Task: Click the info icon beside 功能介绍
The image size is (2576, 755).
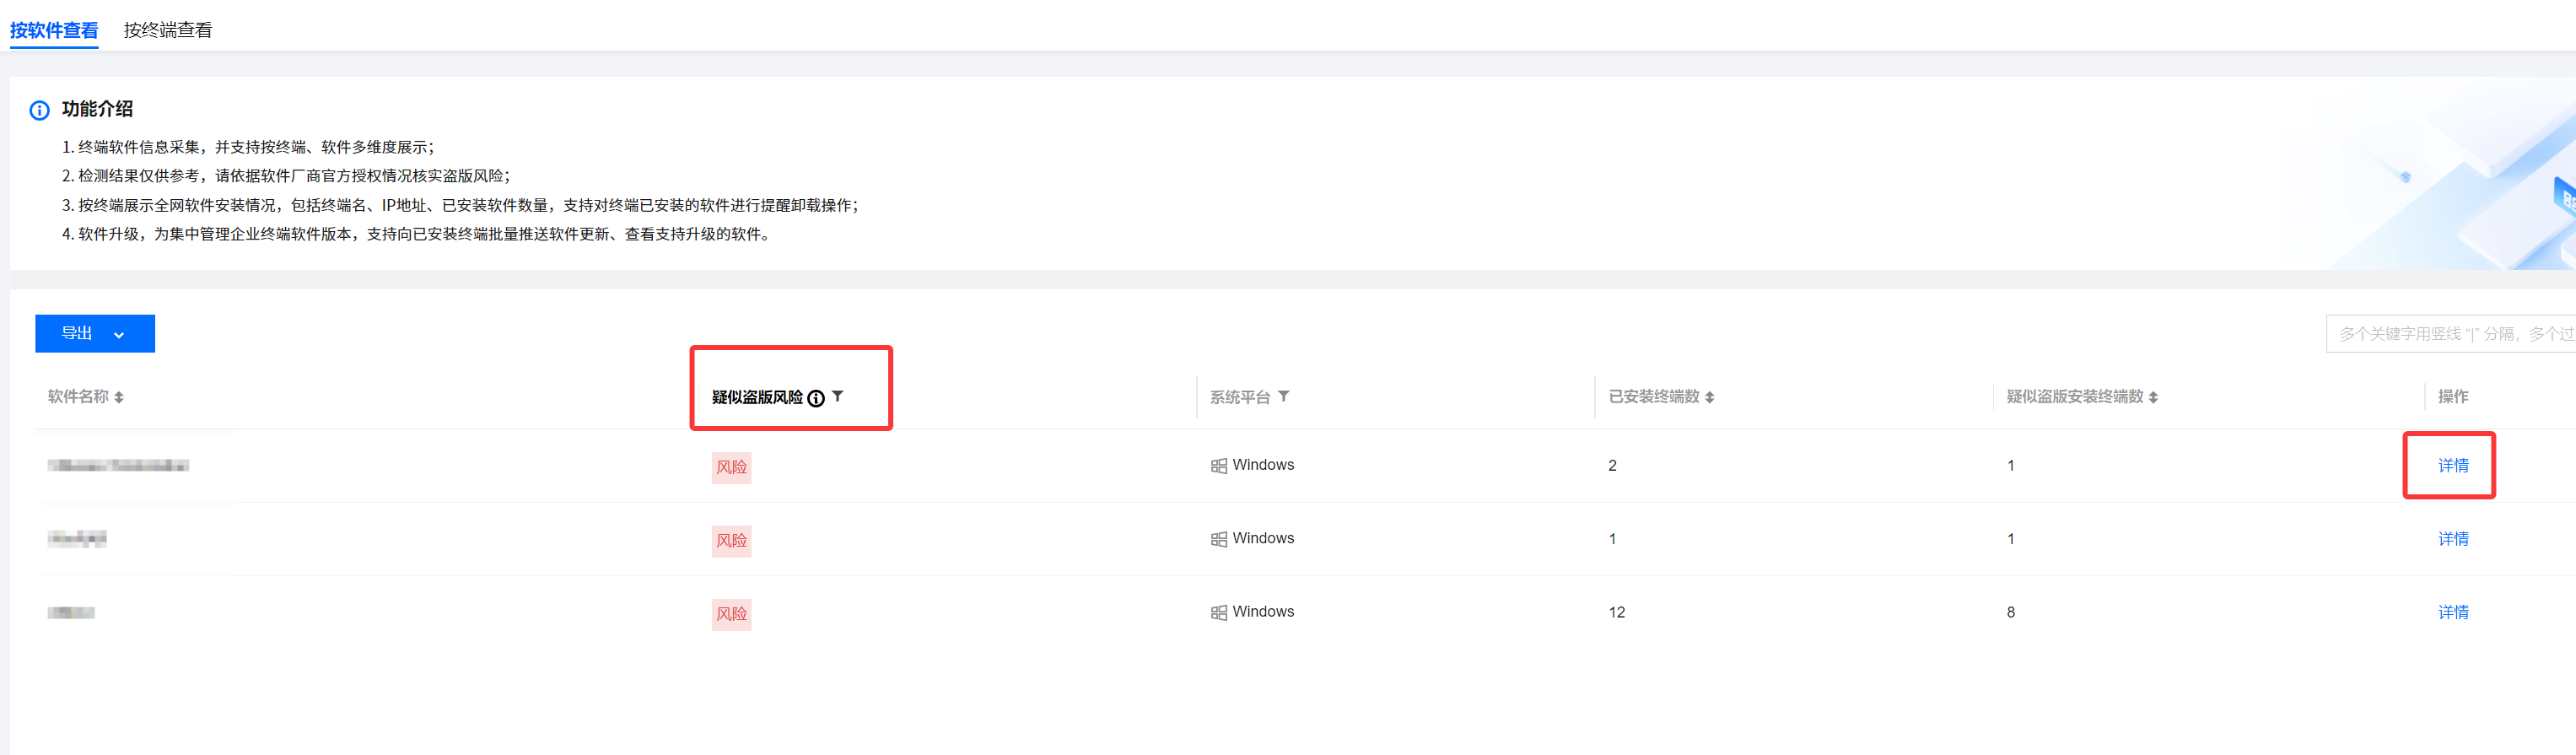Action: coord(39,110)
